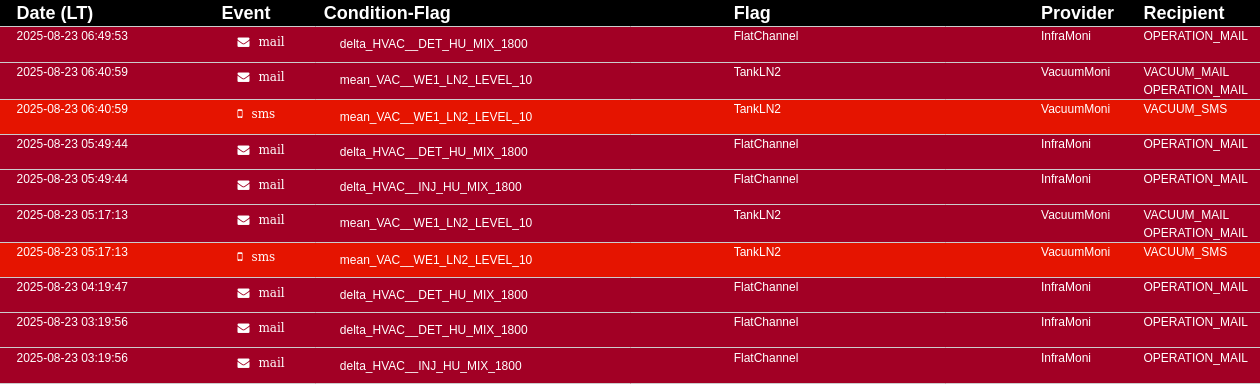1260x384 pixels.
Task: Open VACUUM_SMS recipient in 06:40:59 sms row
Action: 1185,109
